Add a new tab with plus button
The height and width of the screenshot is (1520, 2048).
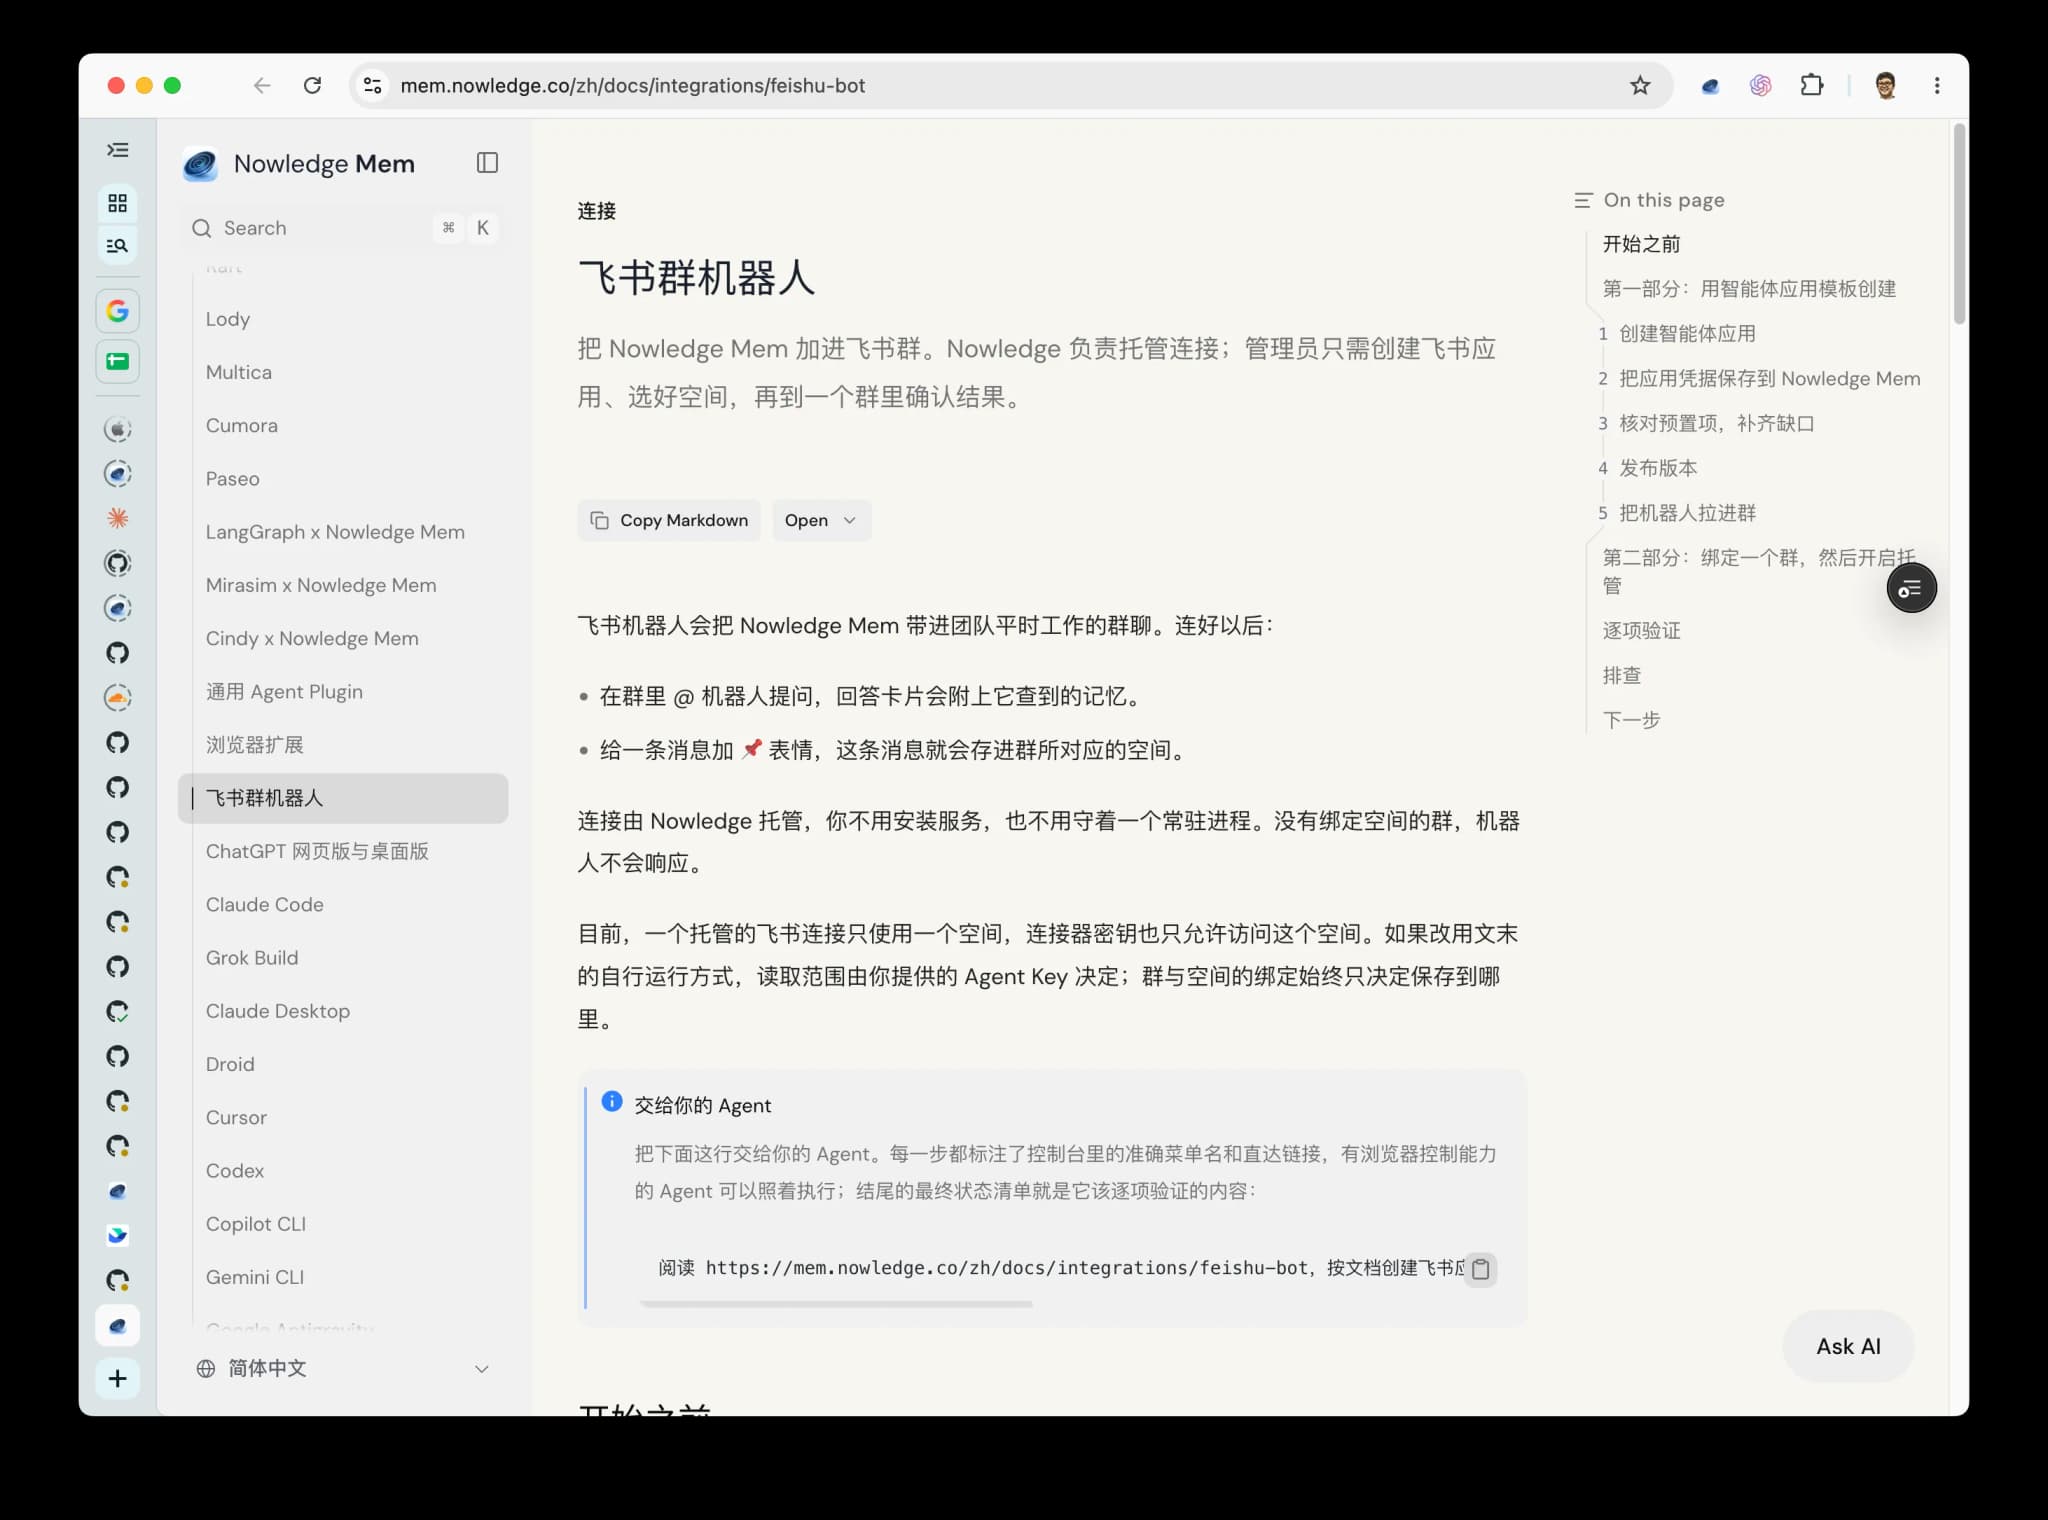(x=118, y=1379)
